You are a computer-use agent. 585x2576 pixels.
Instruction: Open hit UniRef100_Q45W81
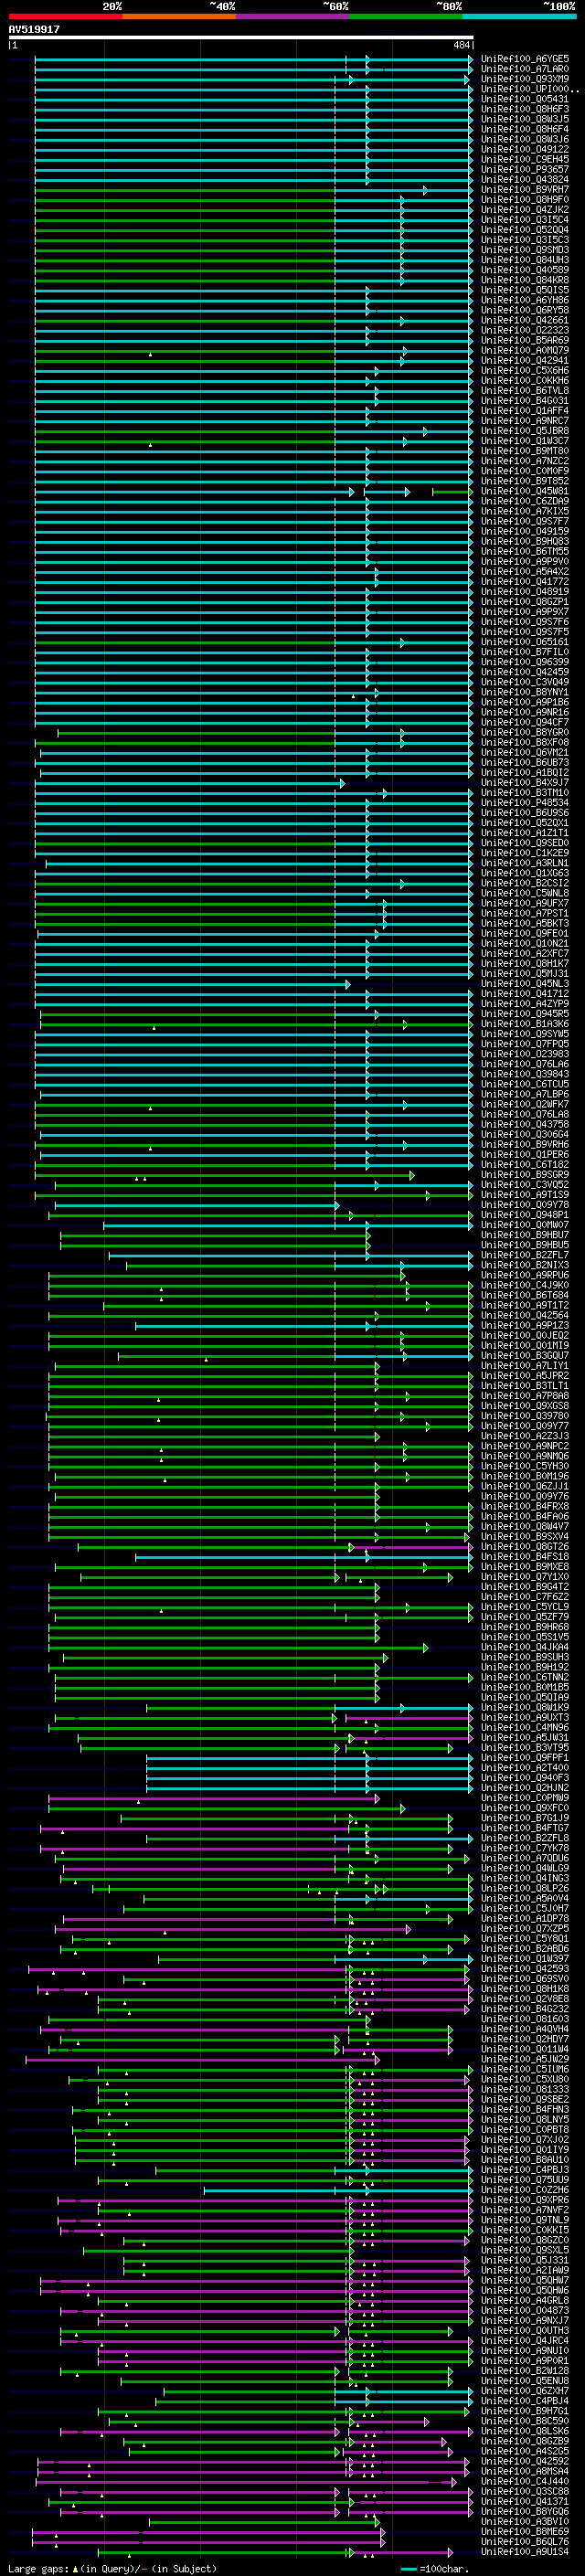[525, 492]
